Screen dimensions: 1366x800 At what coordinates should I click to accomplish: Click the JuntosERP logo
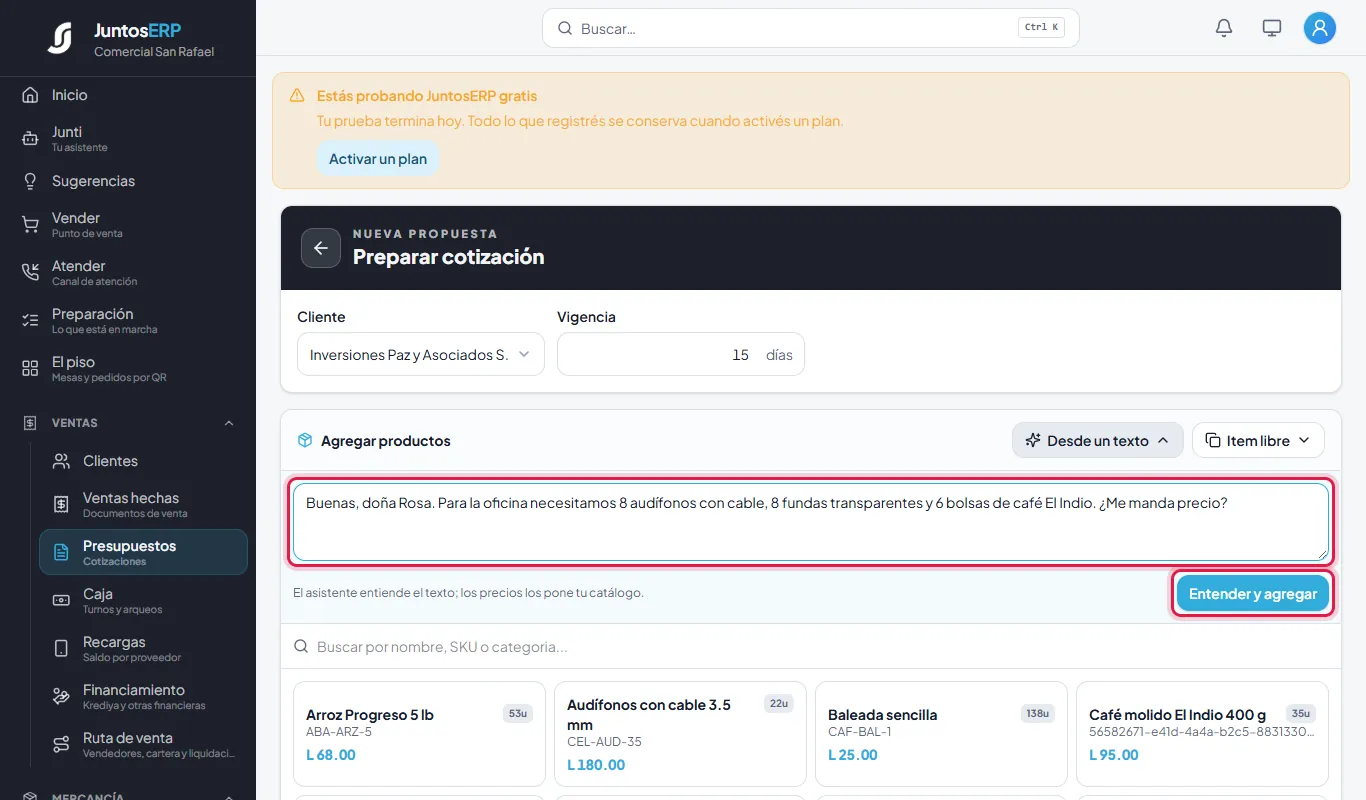point(60,38)
